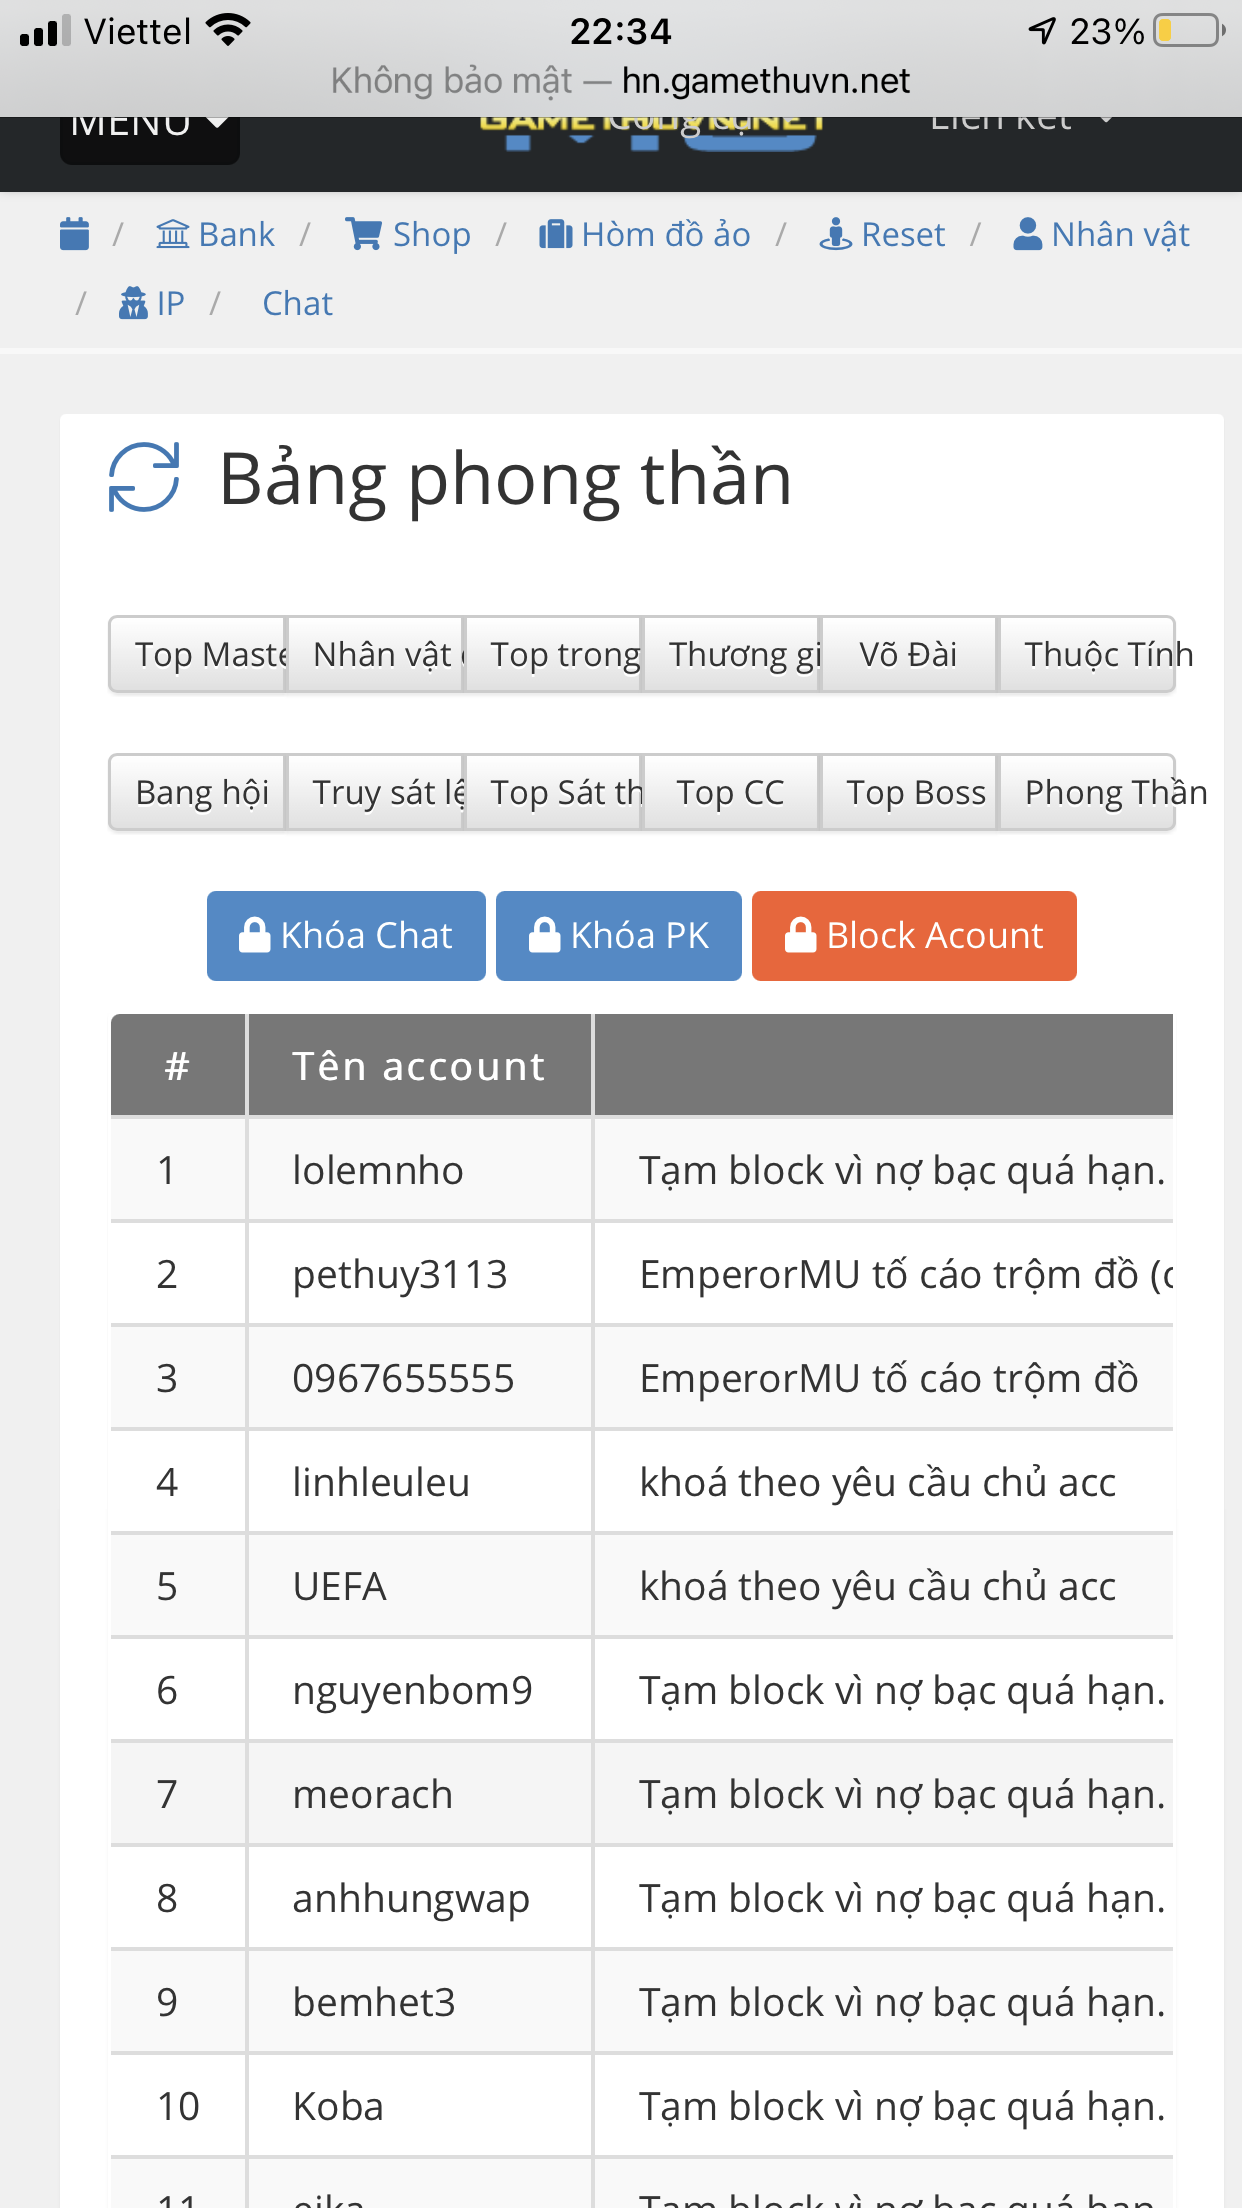Open the Nhân vật character page
This screenshot has width=1242, height=2208.
(1101, 234)
